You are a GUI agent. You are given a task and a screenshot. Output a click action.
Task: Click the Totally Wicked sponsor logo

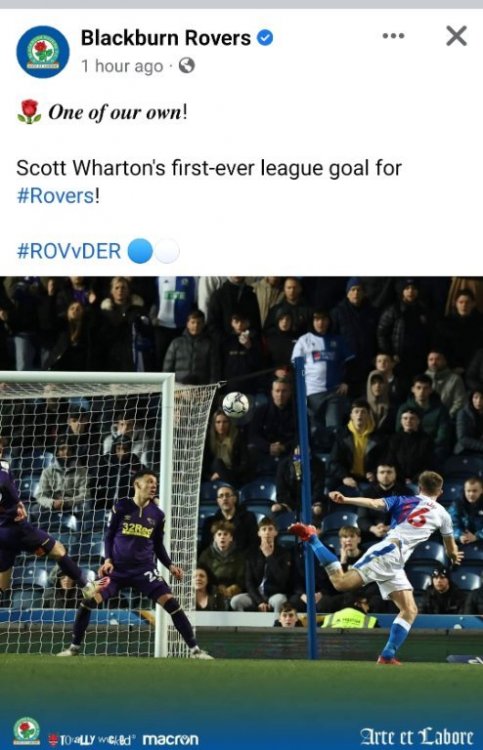point(92,740)
